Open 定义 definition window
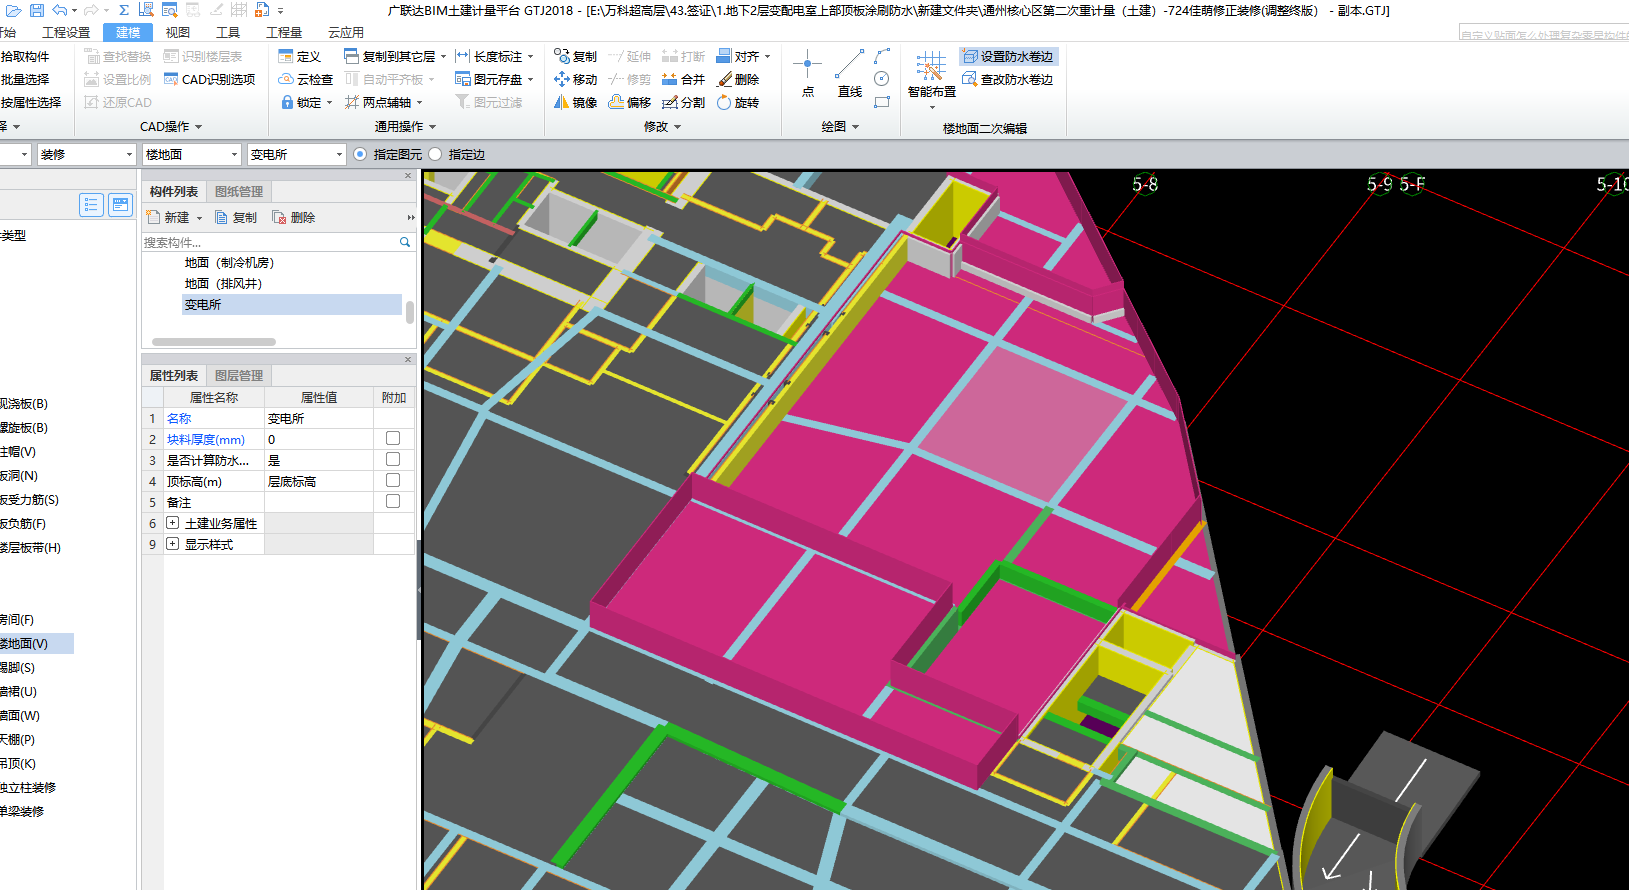The width and height of the screenshot is (1629, 890). click(300, 56)
